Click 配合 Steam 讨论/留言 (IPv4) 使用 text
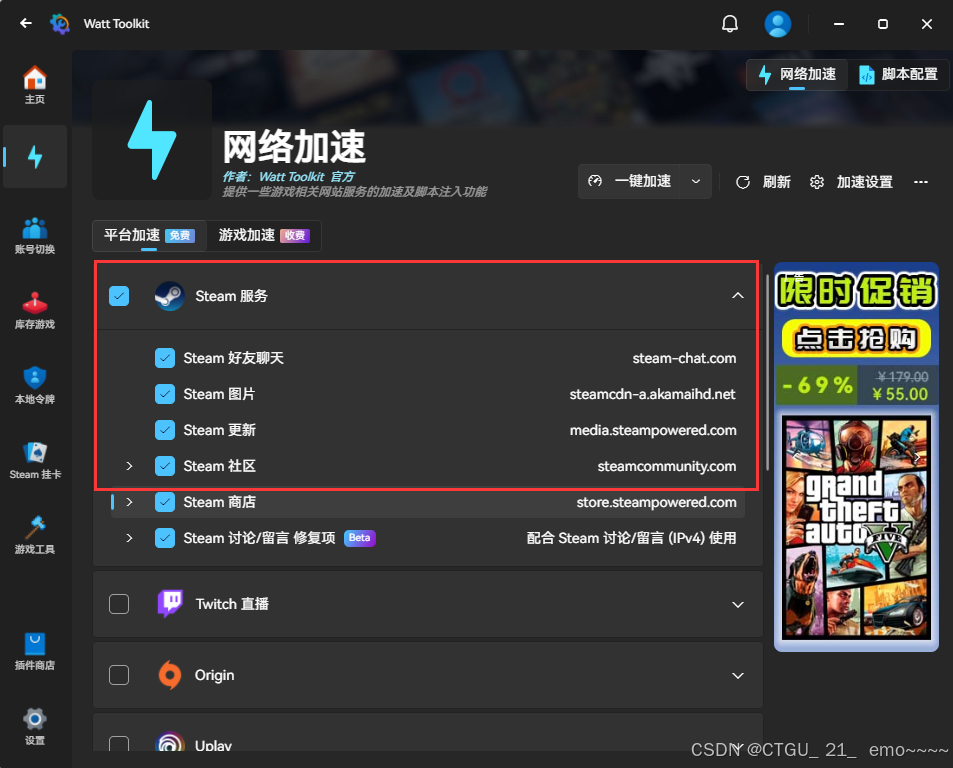The height and width of the screenshot is (768, 953). click(631, 538)
